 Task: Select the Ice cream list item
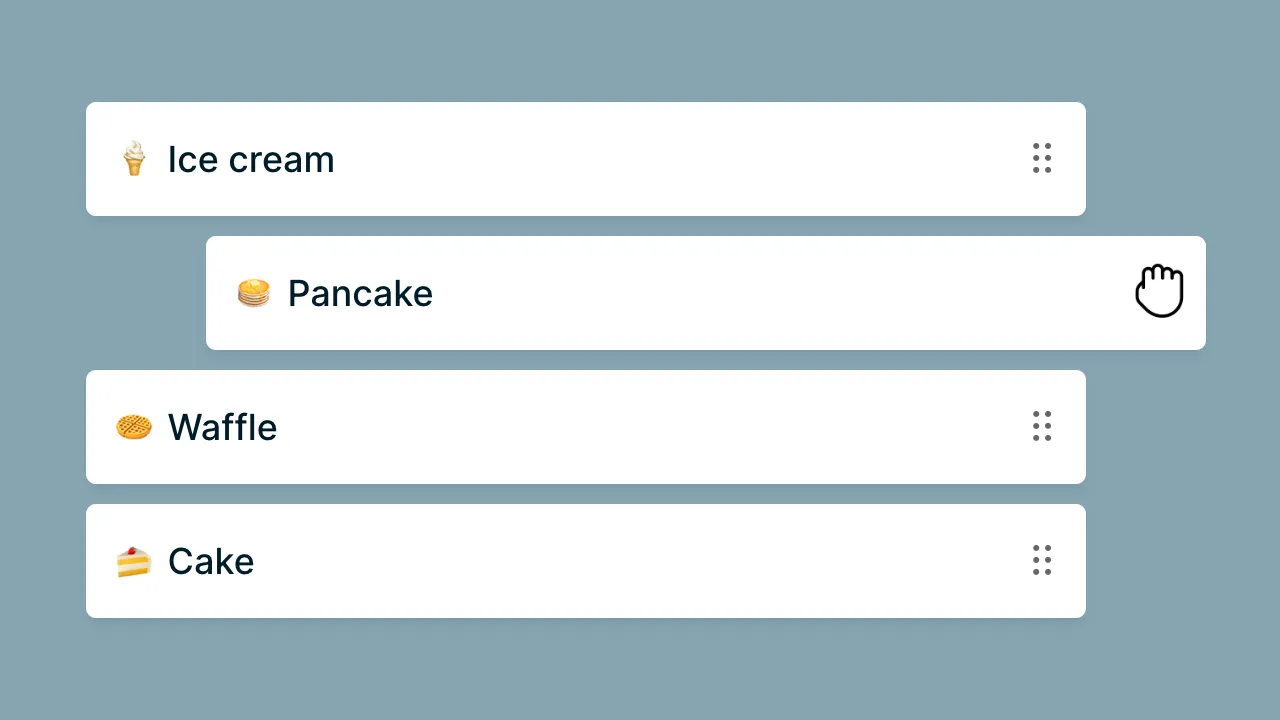586,158
